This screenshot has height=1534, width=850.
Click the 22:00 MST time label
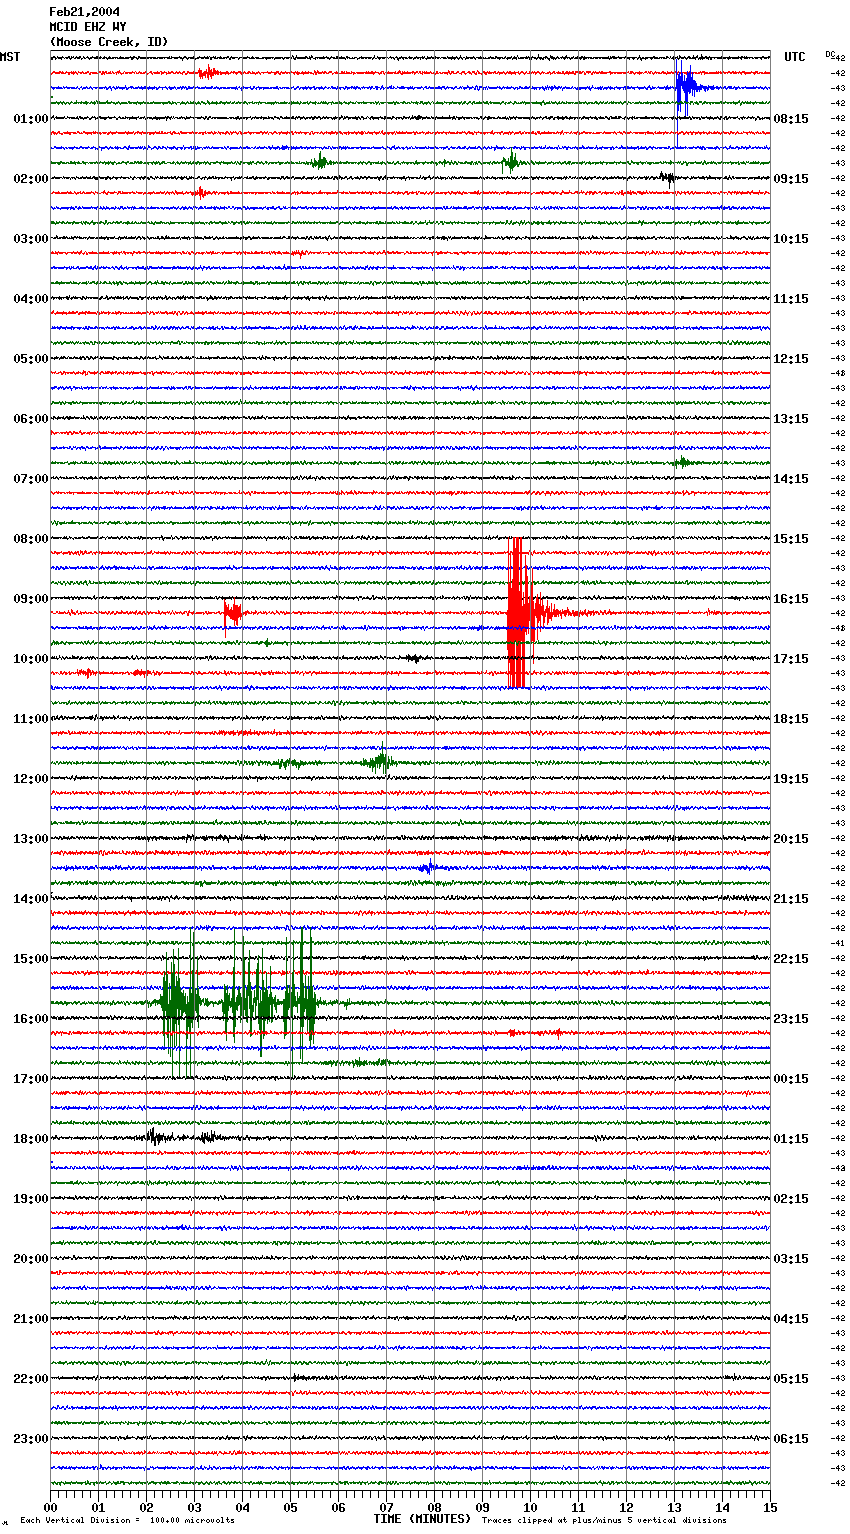point(30,1379)
